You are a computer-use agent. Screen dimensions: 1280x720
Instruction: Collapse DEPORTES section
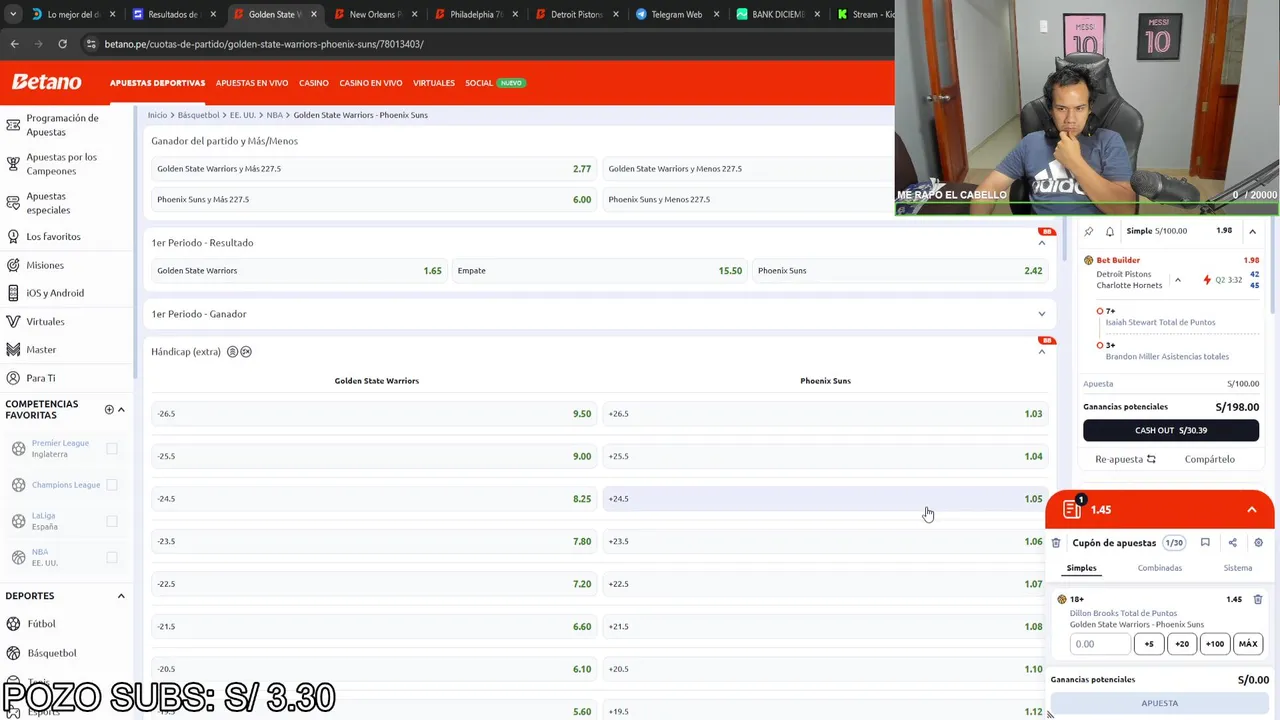tap(121, 596)
